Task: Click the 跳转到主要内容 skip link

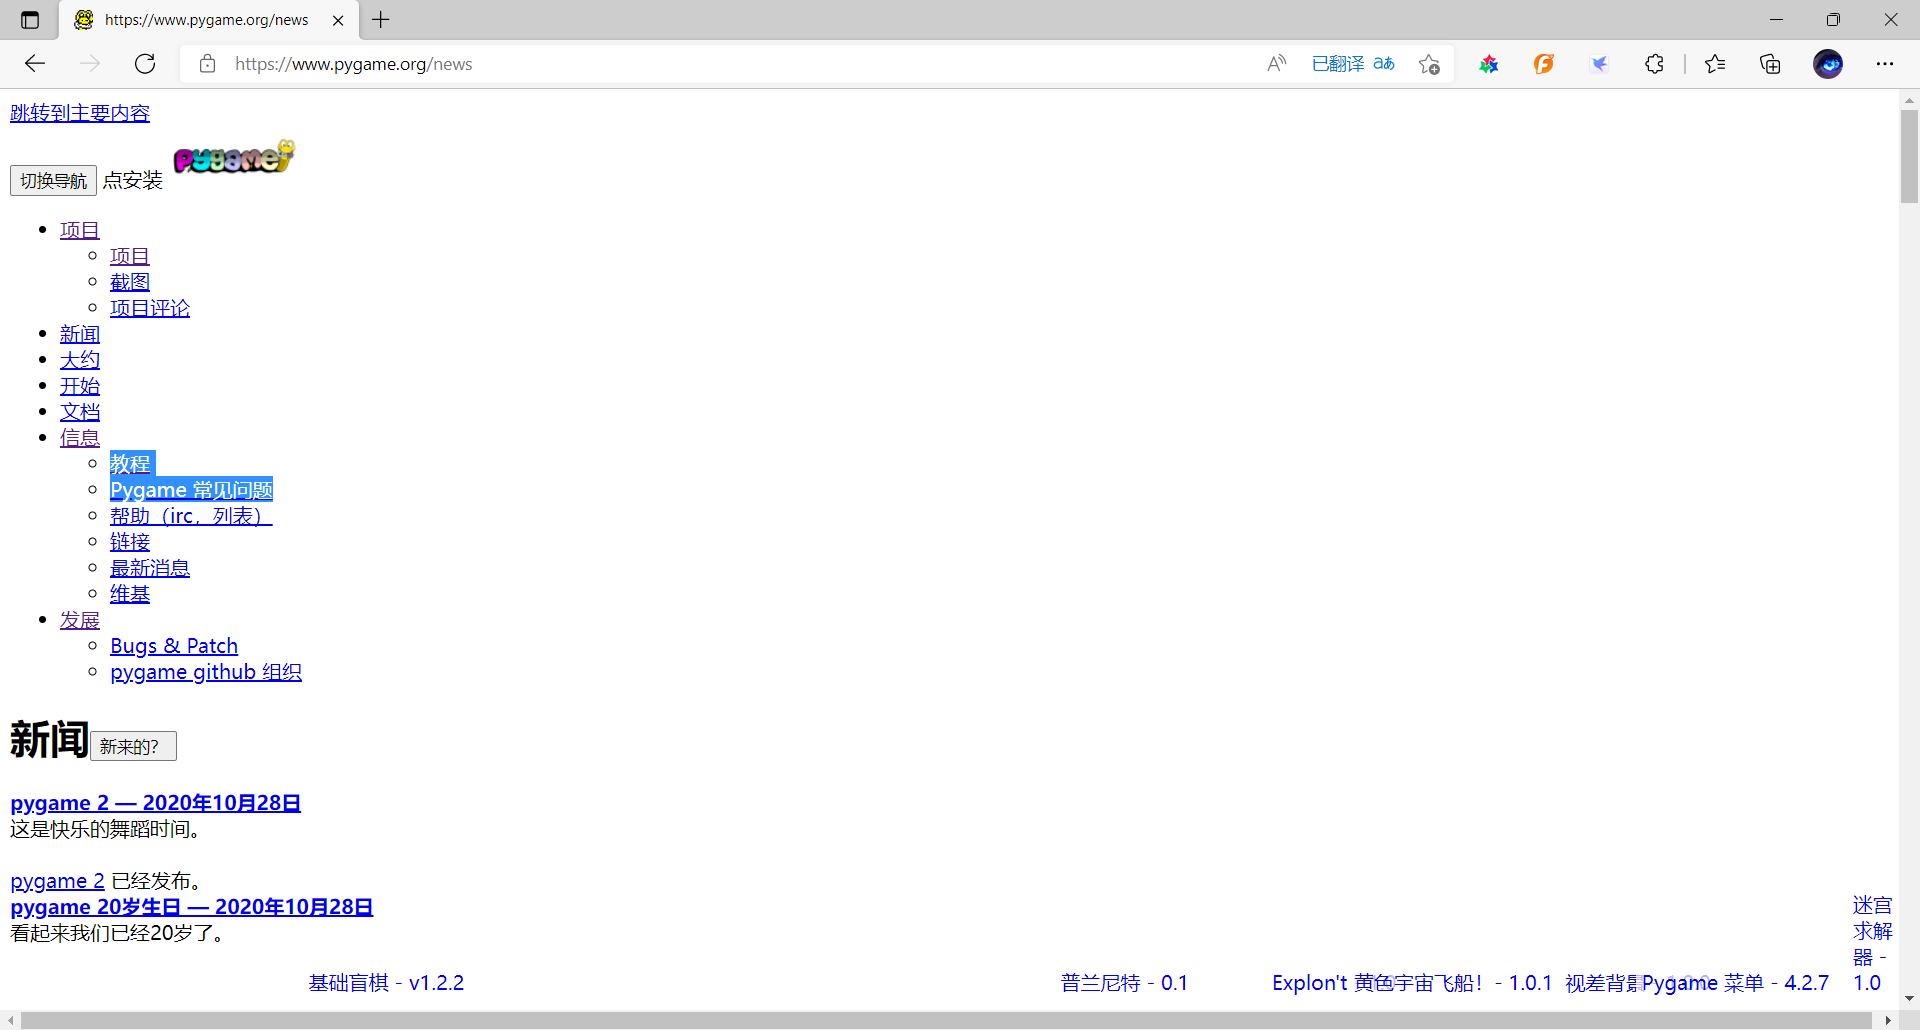Action: 80,113
